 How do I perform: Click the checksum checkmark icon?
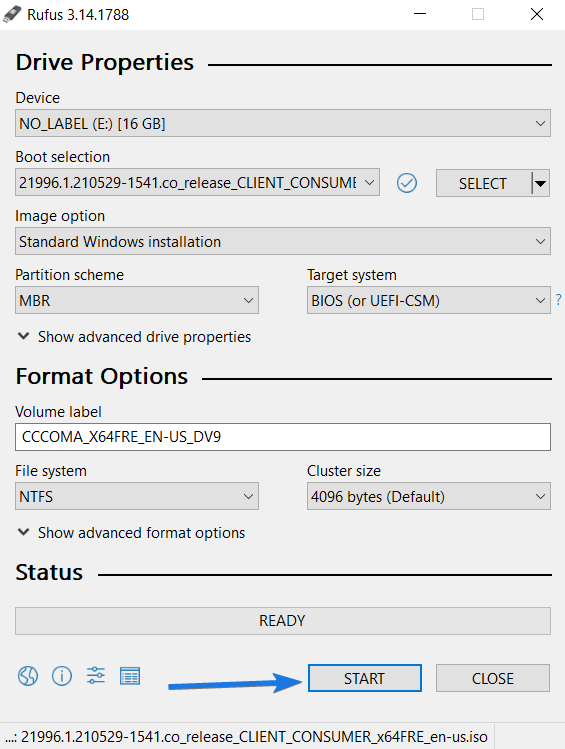click(406, 183)
